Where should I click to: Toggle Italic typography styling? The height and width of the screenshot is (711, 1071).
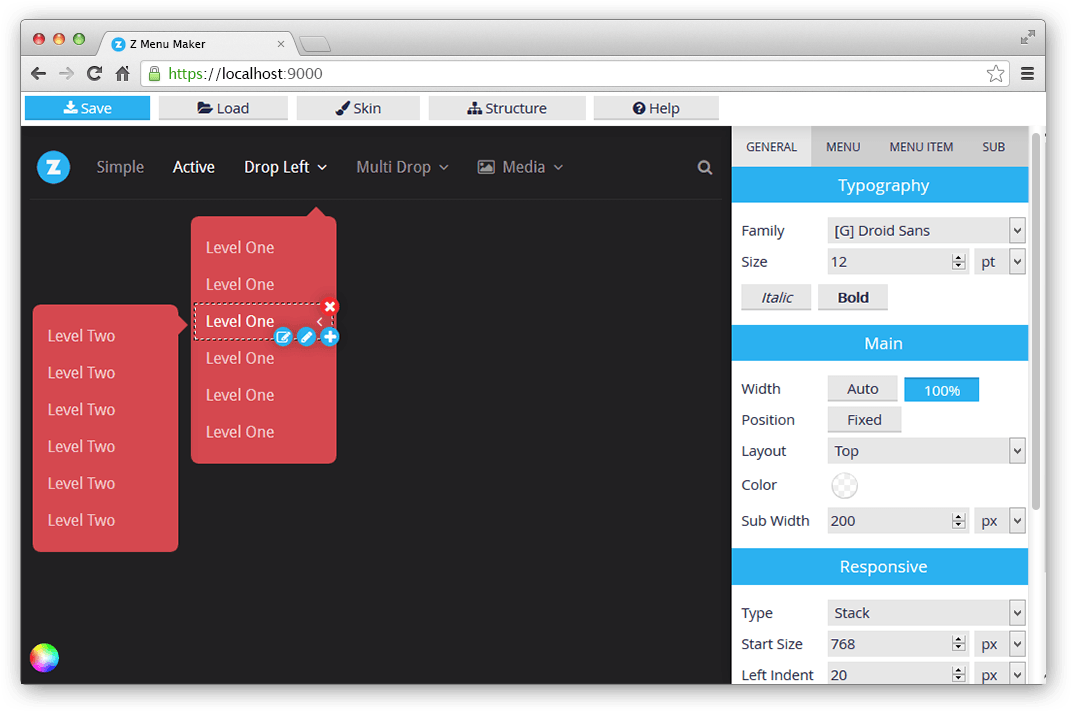[776, 297]
